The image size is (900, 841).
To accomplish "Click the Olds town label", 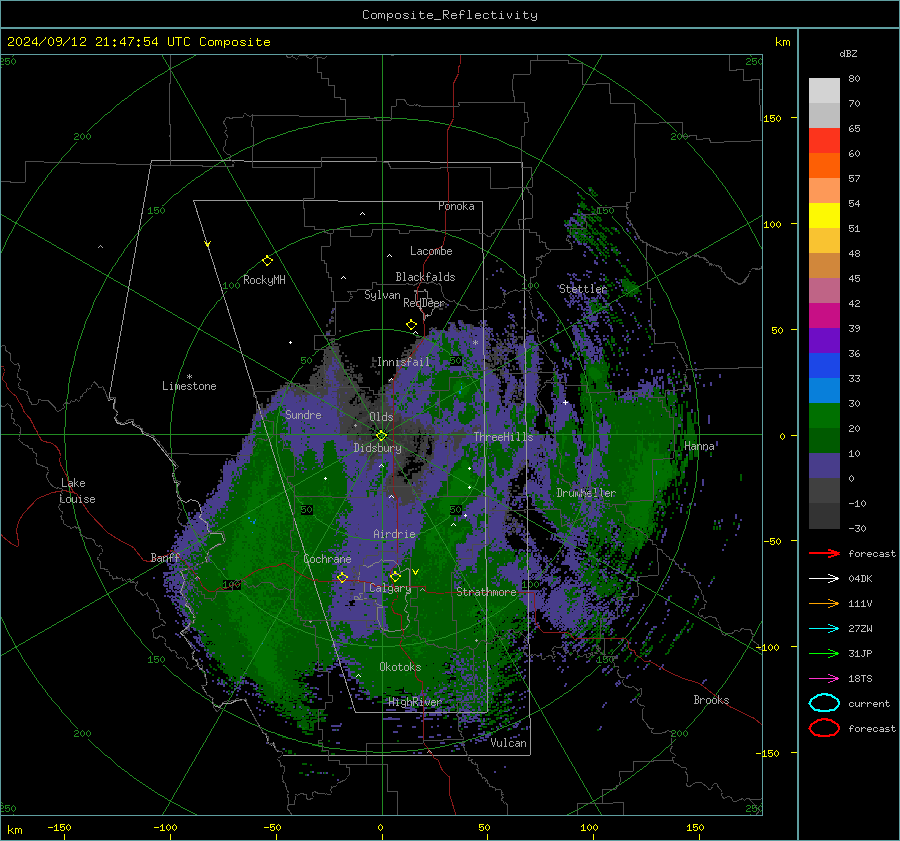I will pos(381,417).
